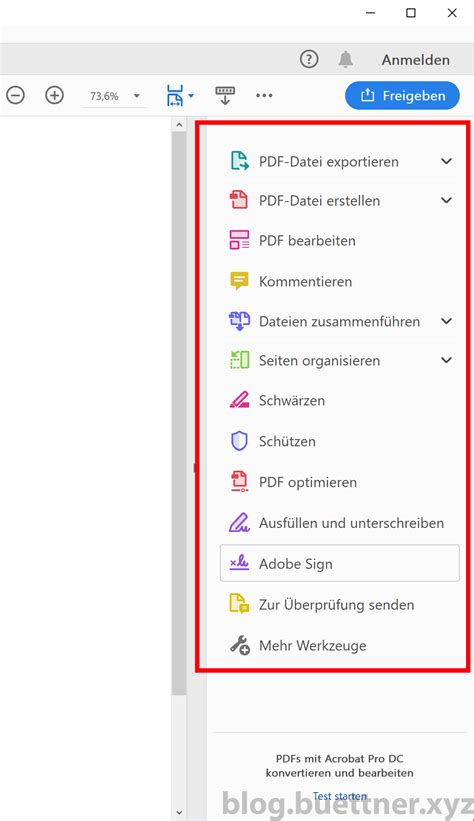
Task: Select the Adobe Sign tool entry
Action: (x=339, y=563)
